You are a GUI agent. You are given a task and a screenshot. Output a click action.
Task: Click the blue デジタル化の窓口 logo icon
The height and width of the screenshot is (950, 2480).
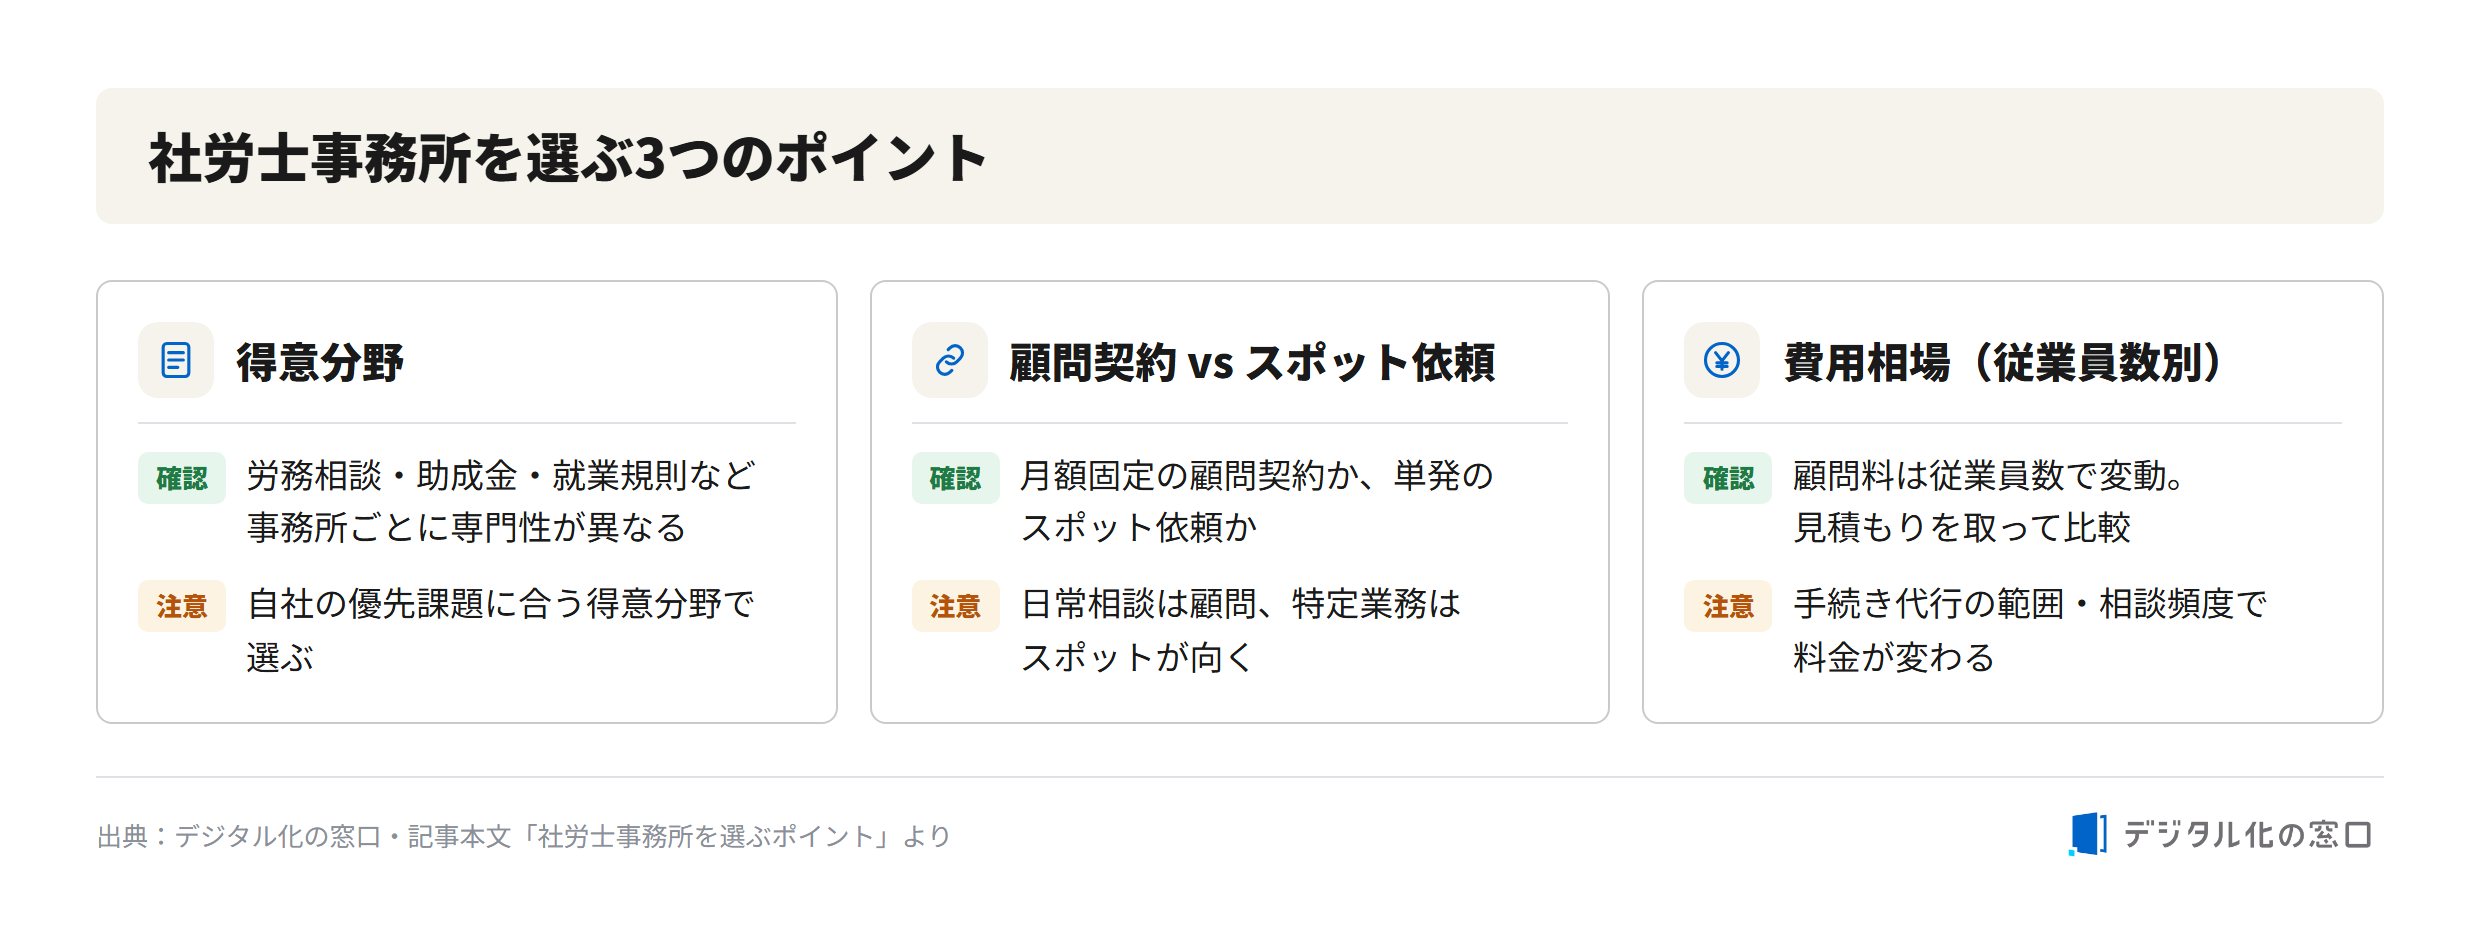(2087, 834)
